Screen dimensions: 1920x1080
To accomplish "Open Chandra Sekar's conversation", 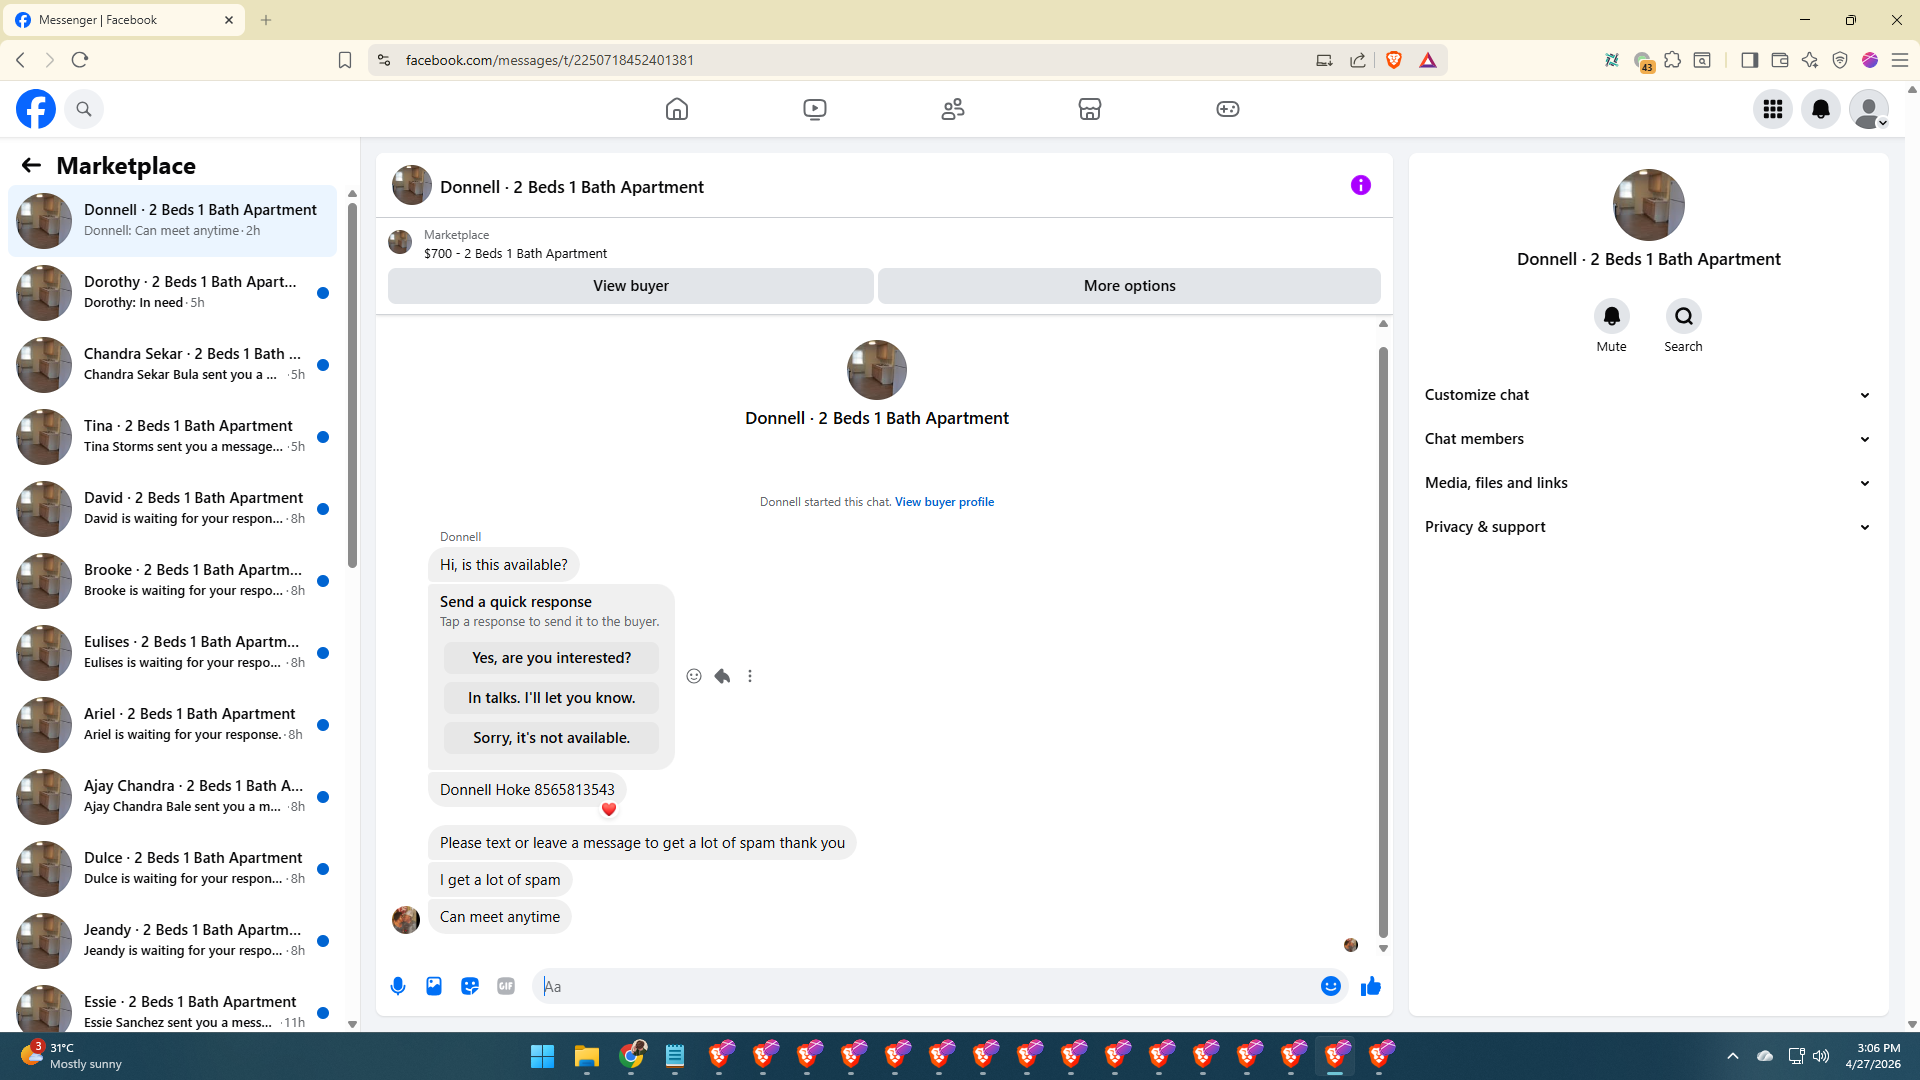I will 172,365.
